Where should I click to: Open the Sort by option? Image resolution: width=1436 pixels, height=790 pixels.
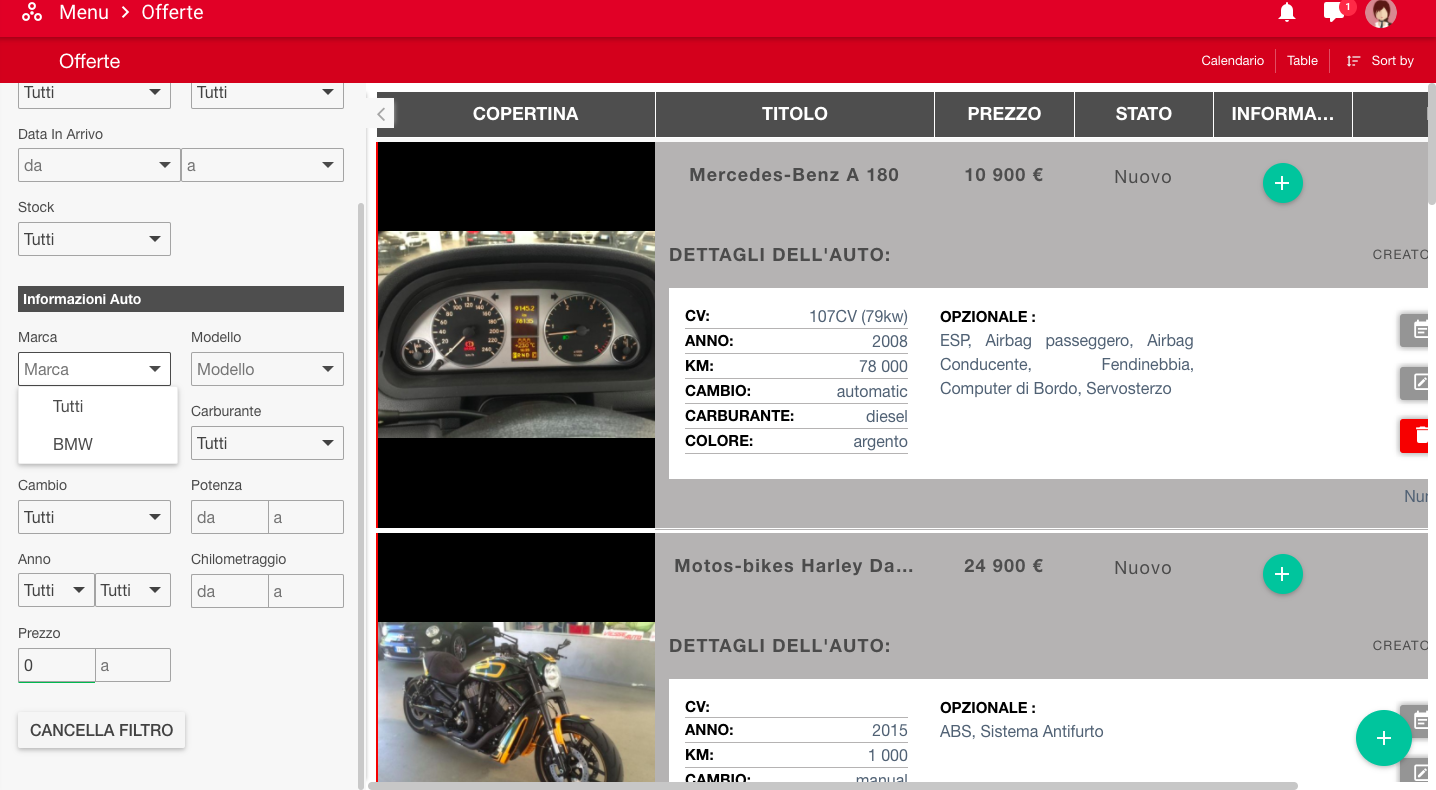pyautogui.click(x=1380, y=61)
